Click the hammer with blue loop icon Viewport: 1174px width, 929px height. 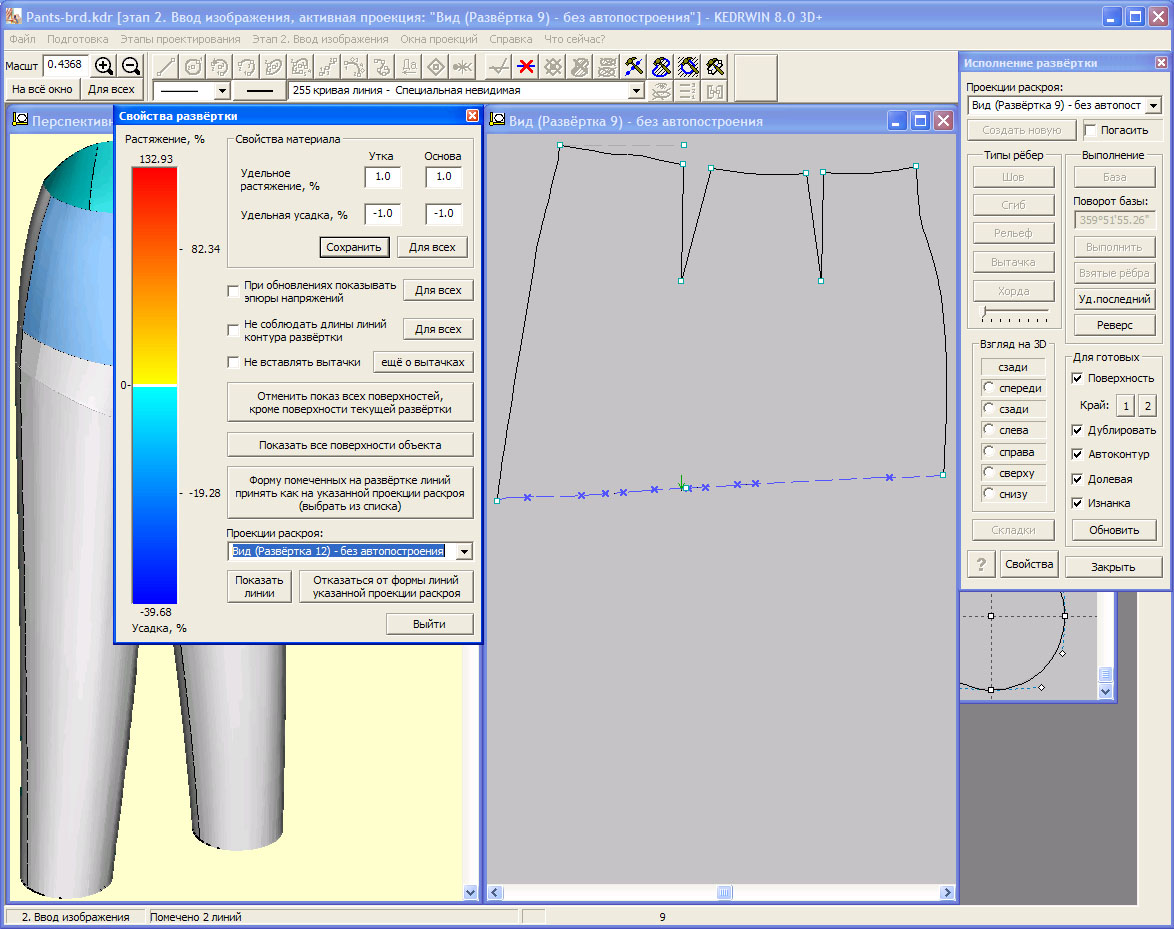point(661,67)
